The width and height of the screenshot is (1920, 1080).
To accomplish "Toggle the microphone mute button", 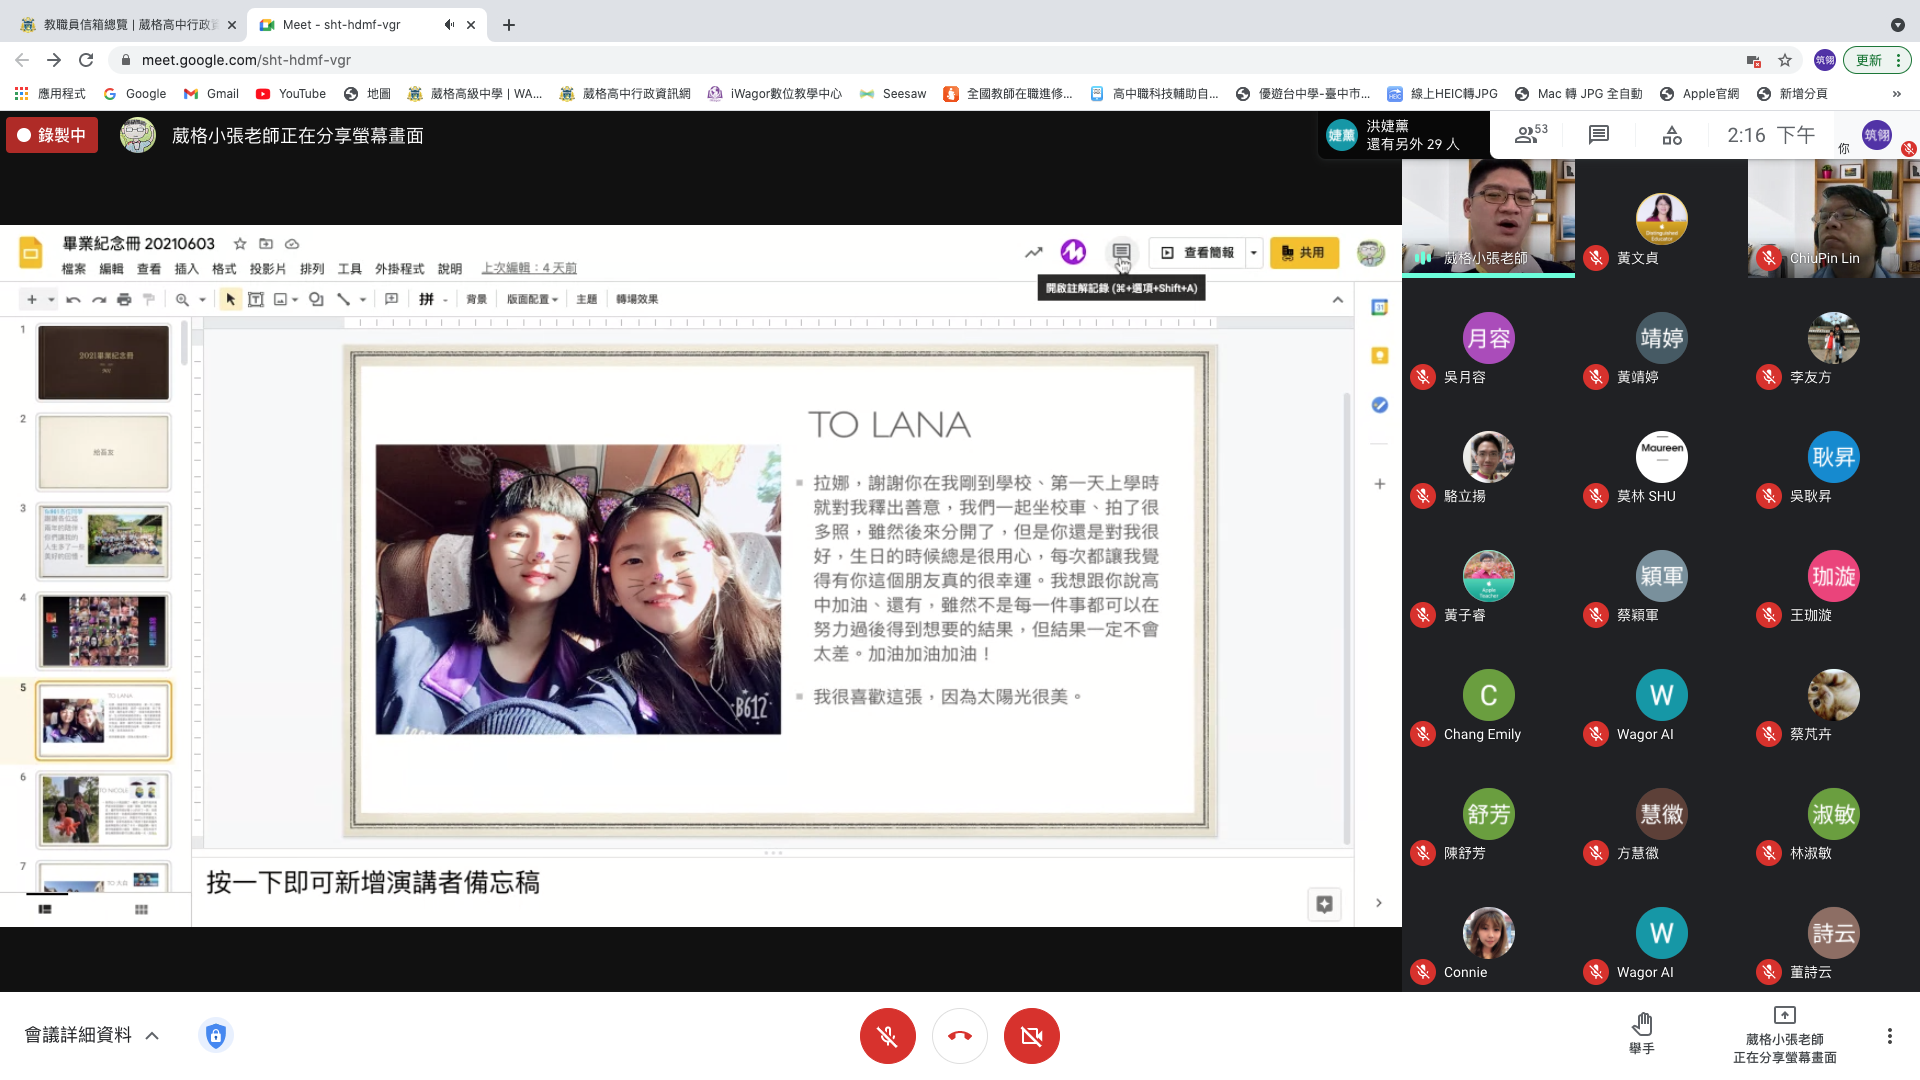I will [887, 1036].
